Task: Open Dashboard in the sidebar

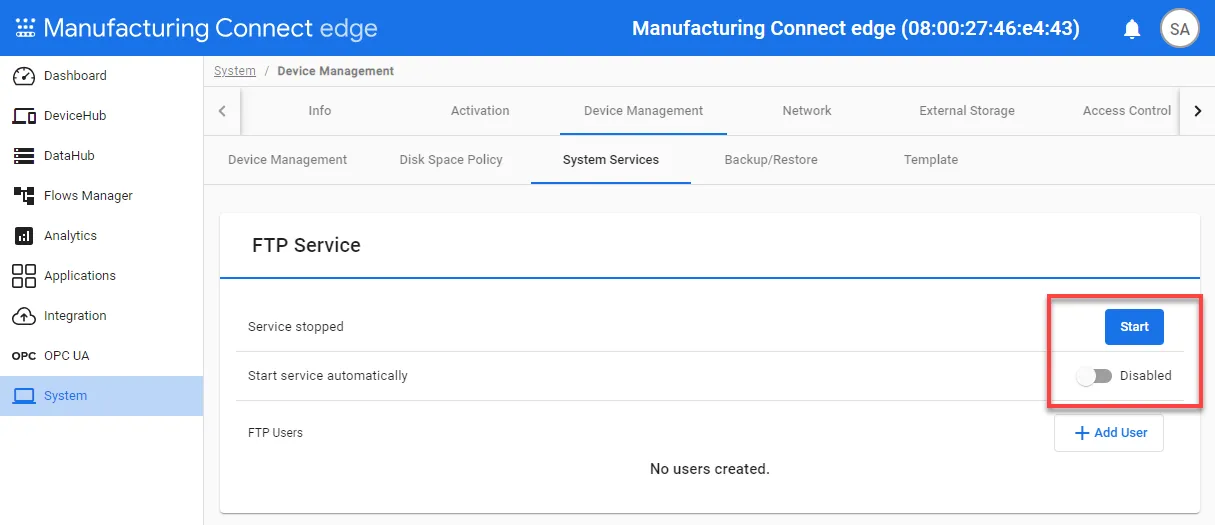Action: click(x=101, y=76)
